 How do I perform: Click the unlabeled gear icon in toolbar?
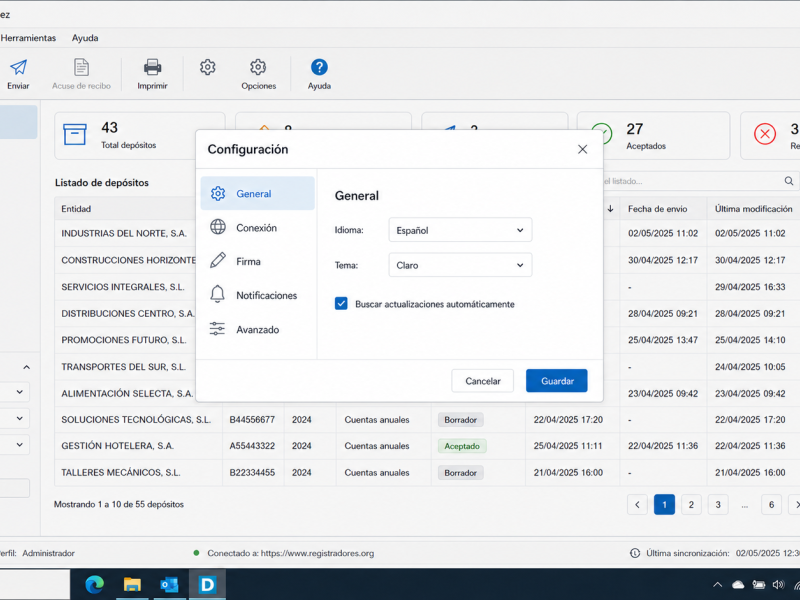click(x=208, y=67)
